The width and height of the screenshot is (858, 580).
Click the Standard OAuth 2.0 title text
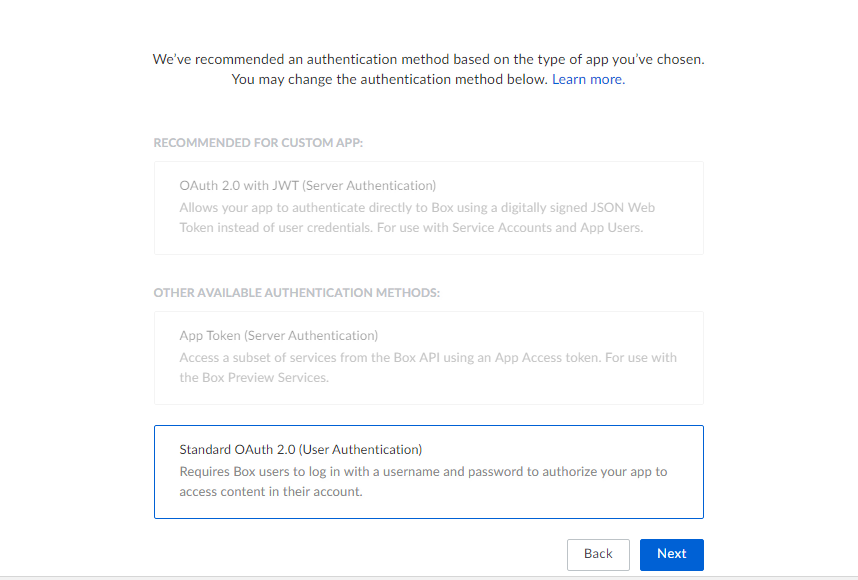300,449
